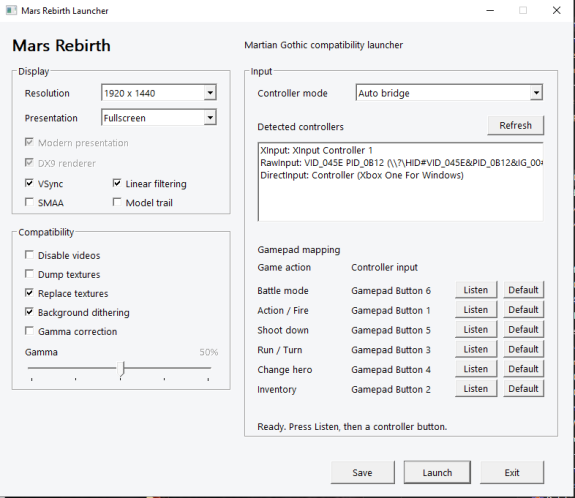Reset Action / Fire to Default

coord(523,310)
